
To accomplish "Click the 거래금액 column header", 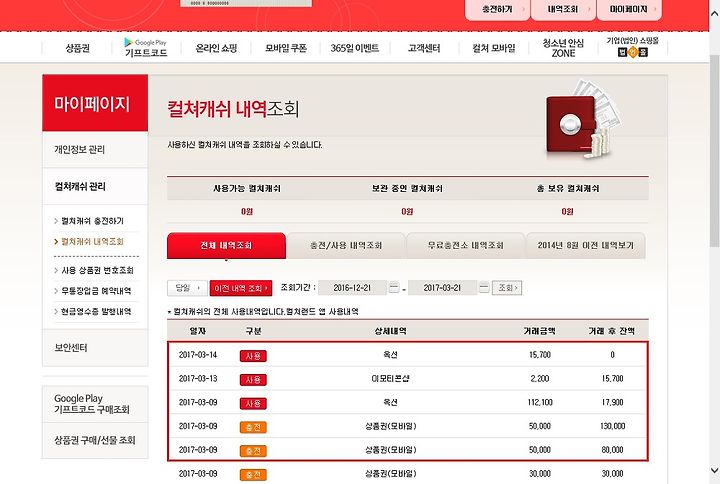I will pos(540,331).
